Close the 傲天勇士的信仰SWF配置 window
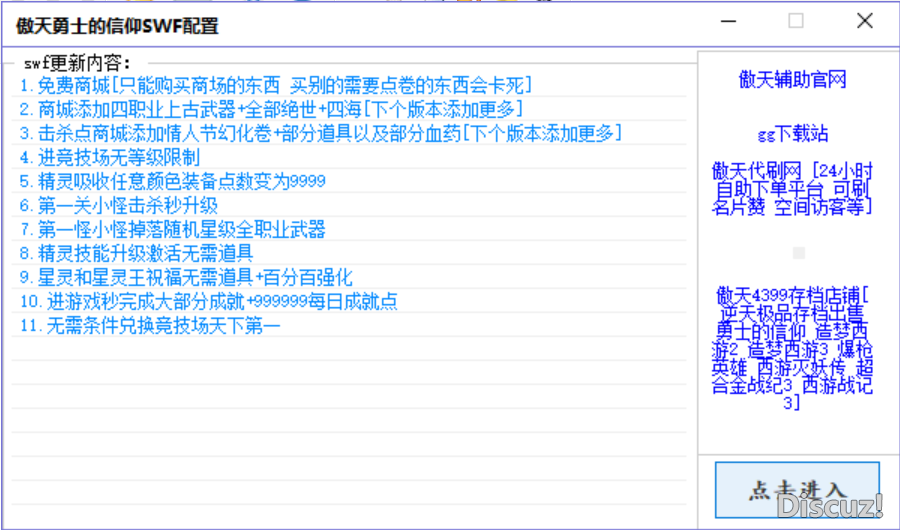This screenshot has width=900, height=530. pyautogui.click(x=864, y=21)
